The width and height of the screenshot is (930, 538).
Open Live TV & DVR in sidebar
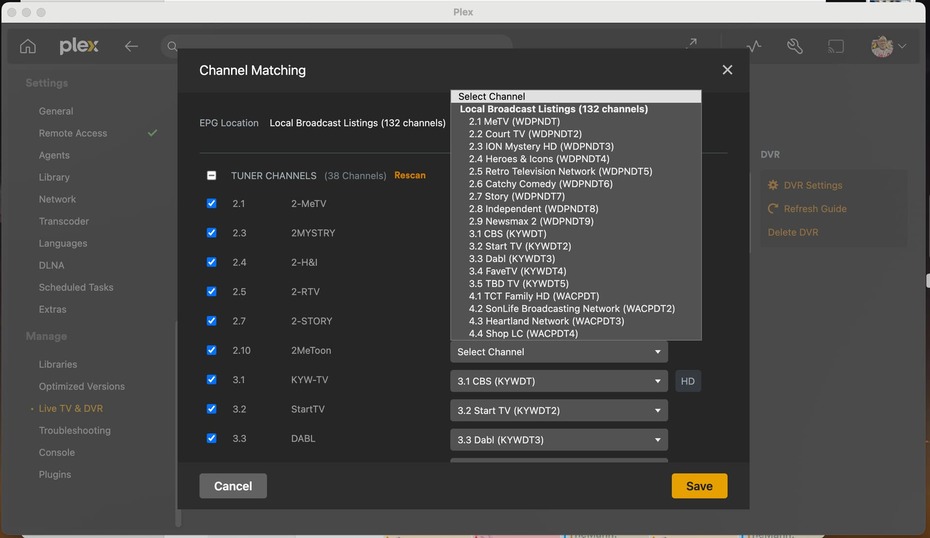point(71,408)
